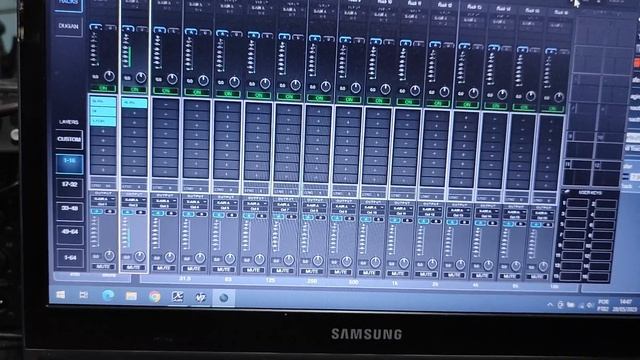Screen dimensions: 640x360
Task: Select bank A on first output strip
Action: point(97,211)
